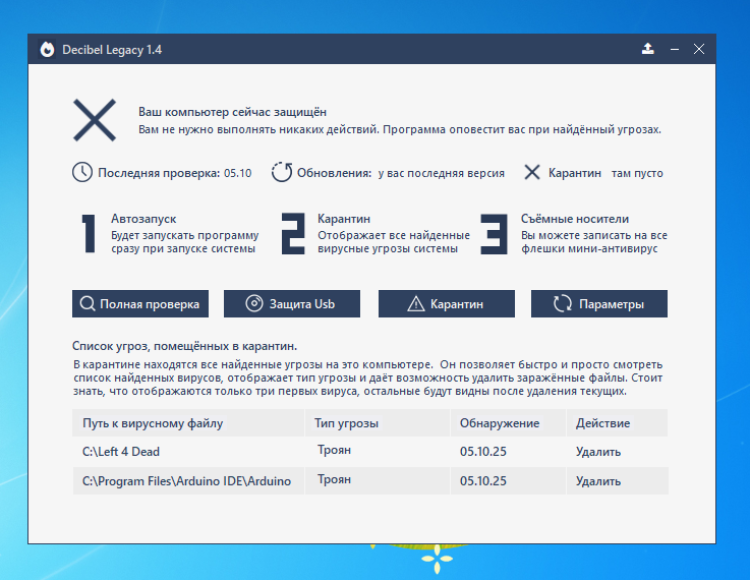Click the Путь к вирусному файлу column header
The height and width of the screenshot is (580, 750).
[153, 423]
